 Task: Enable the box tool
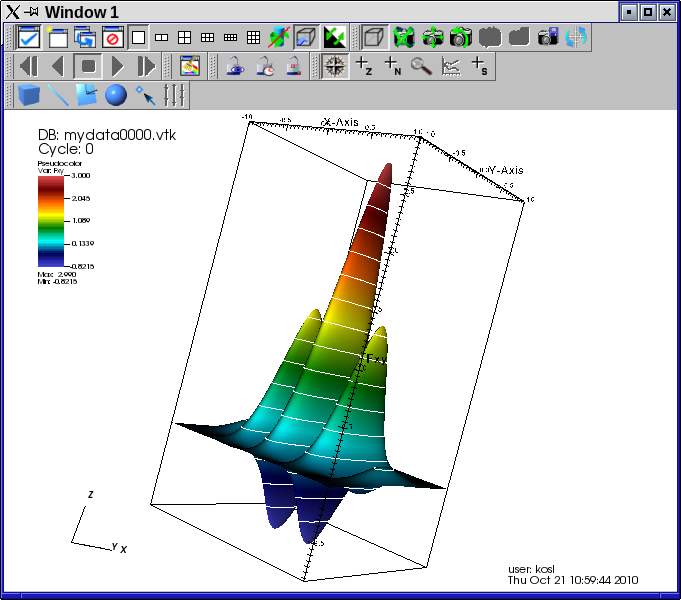point(29,96)
